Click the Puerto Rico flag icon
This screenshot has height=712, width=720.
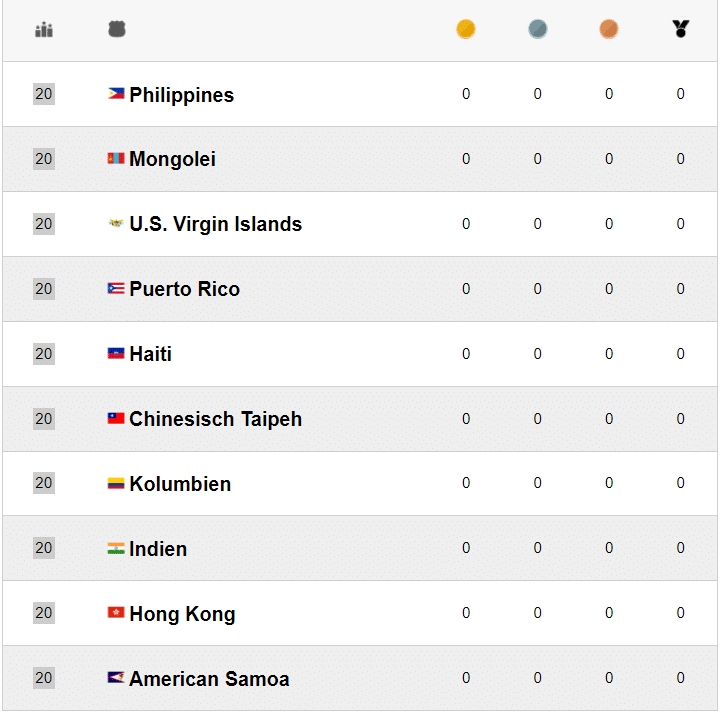[x=116, y=289]
